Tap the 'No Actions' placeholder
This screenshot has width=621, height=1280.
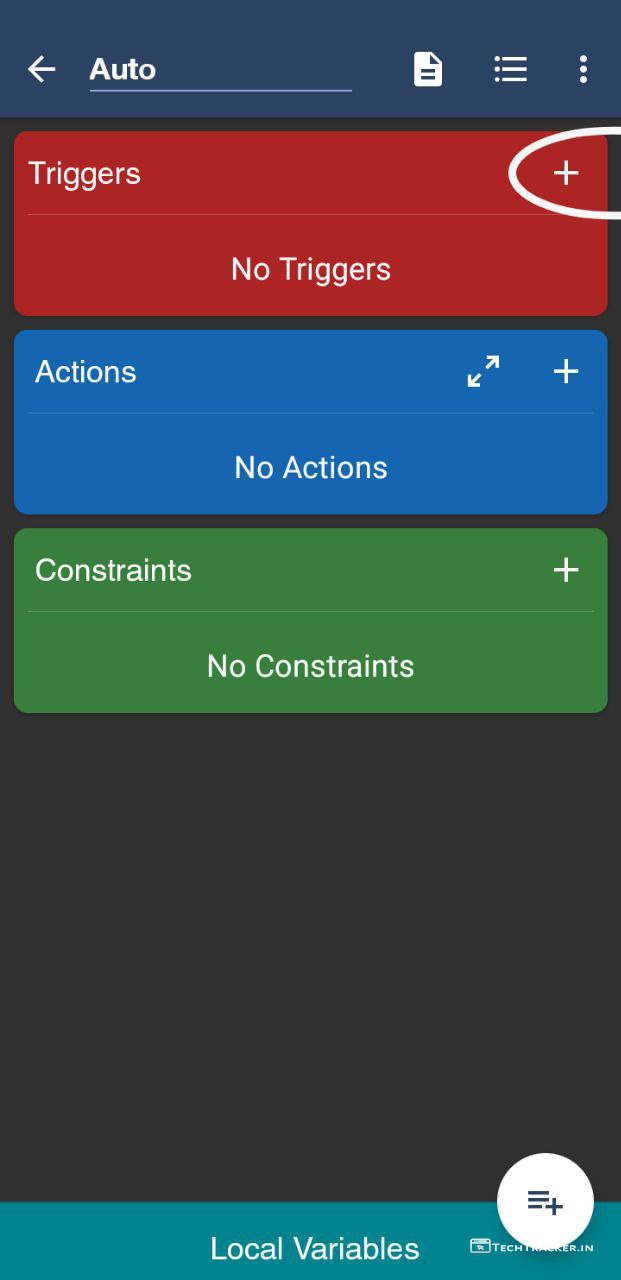pos(311,467)
